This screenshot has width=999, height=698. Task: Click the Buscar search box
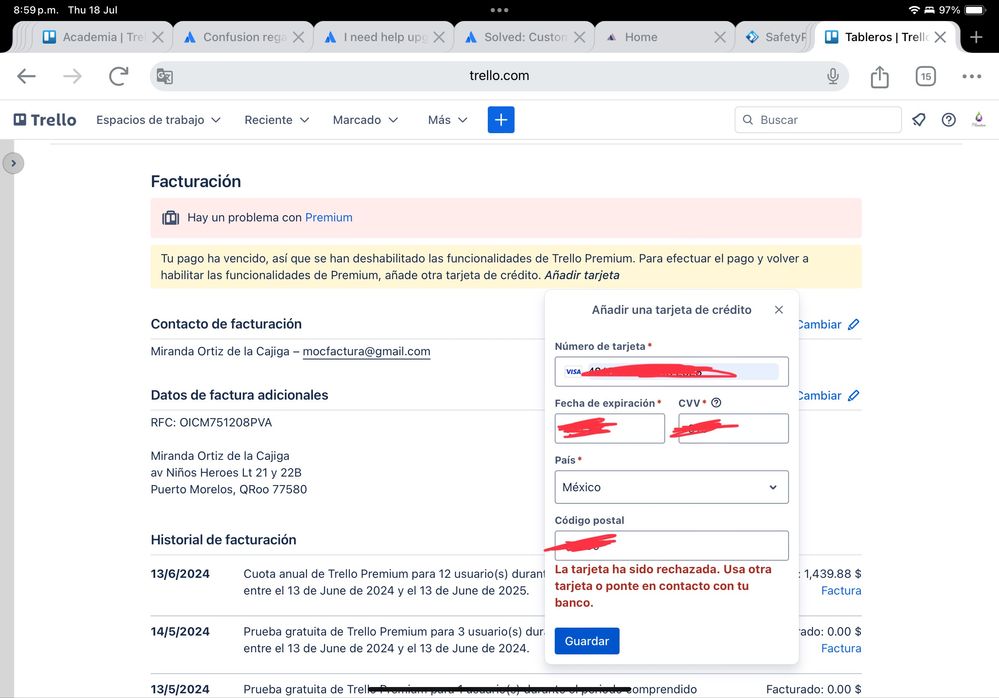click(x=818, y=120)
